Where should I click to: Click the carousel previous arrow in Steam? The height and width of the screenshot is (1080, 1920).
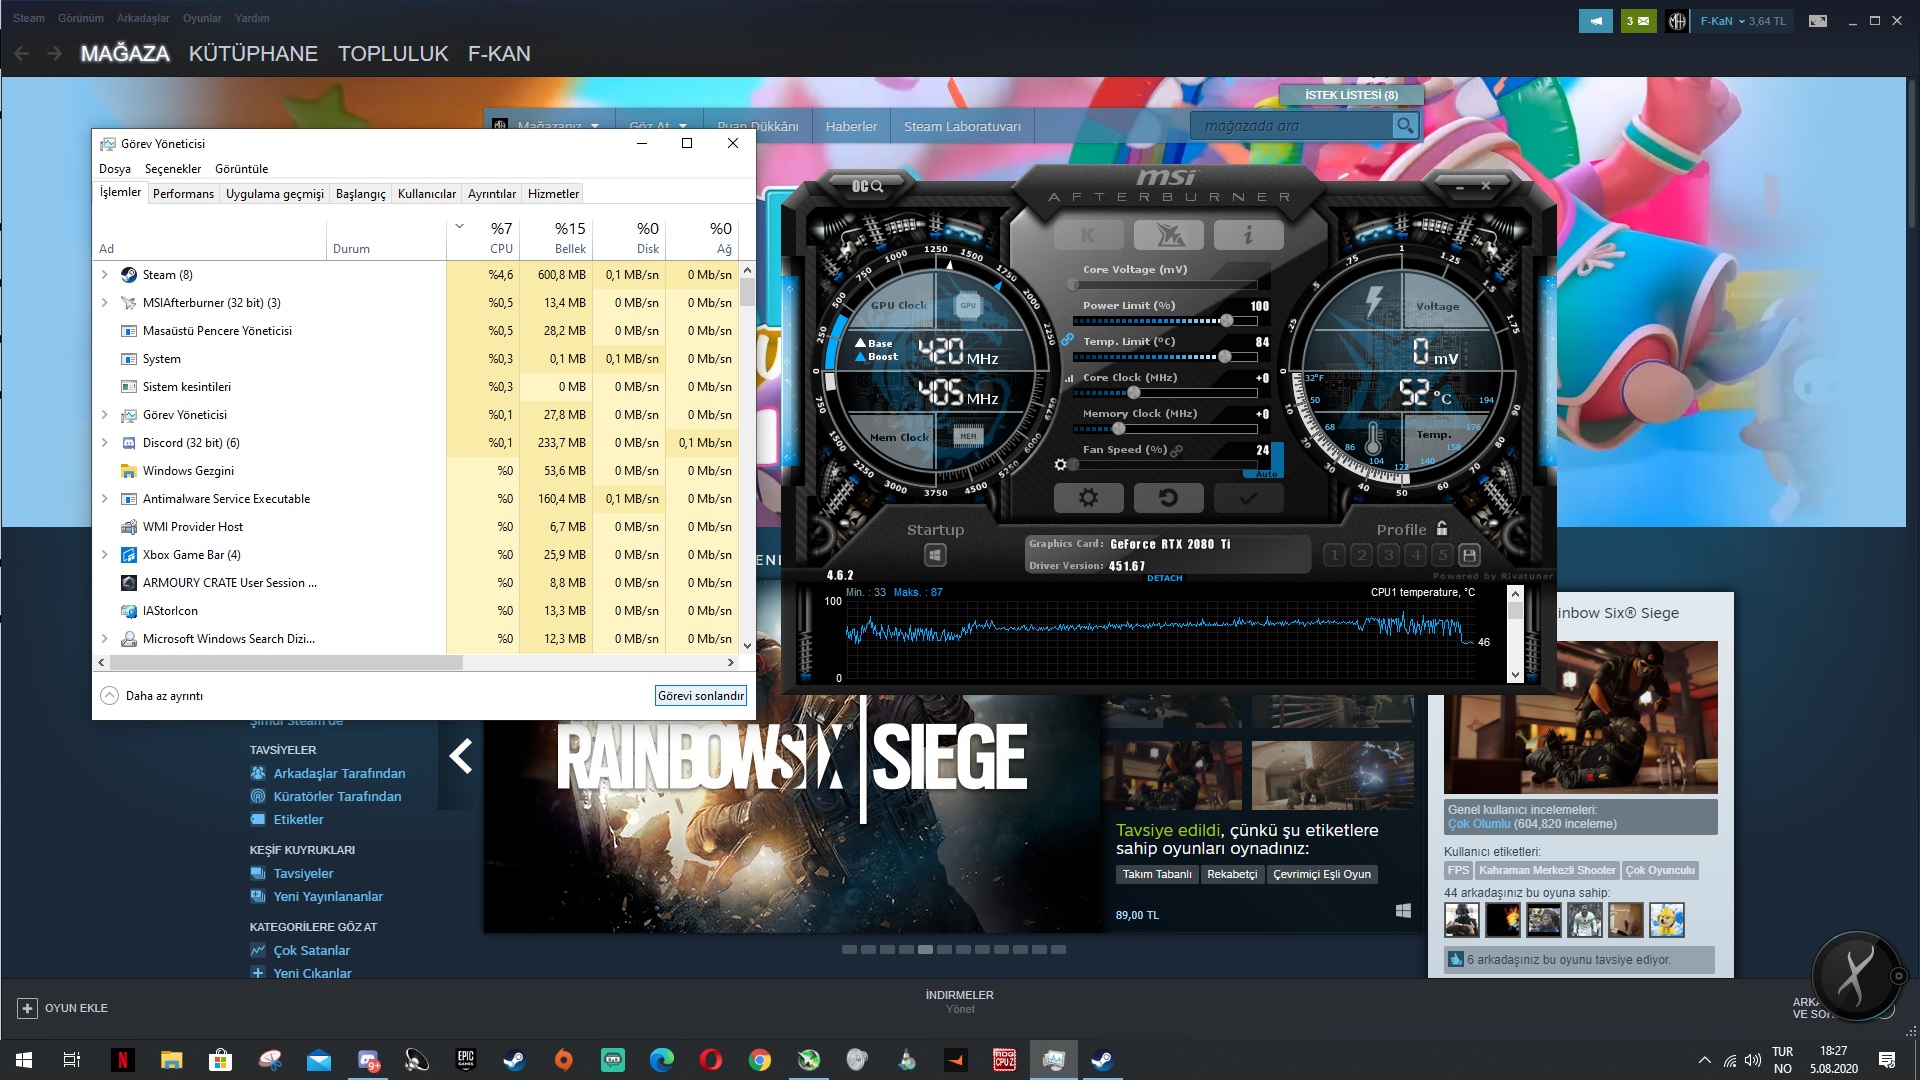[x=460, y=756]
